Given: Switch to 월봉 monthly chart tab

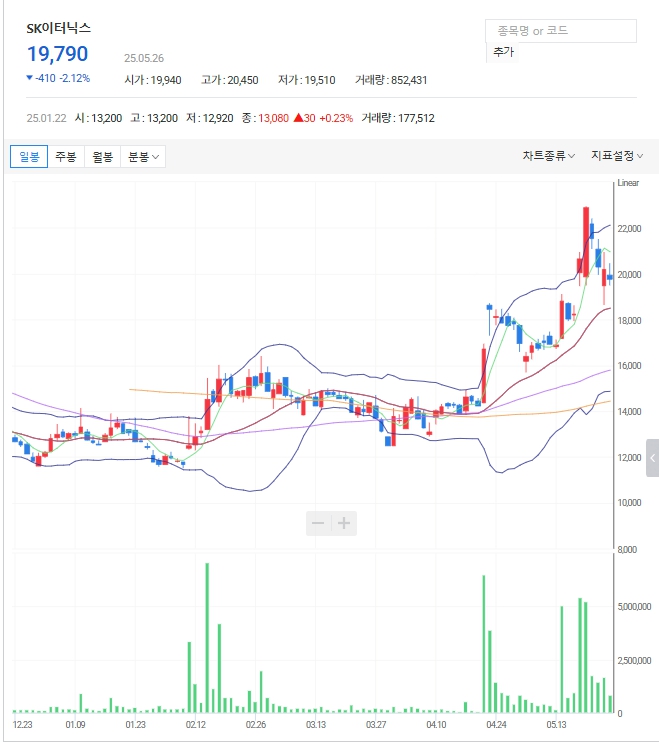Looking at the screenshot, I should [102, 156].
